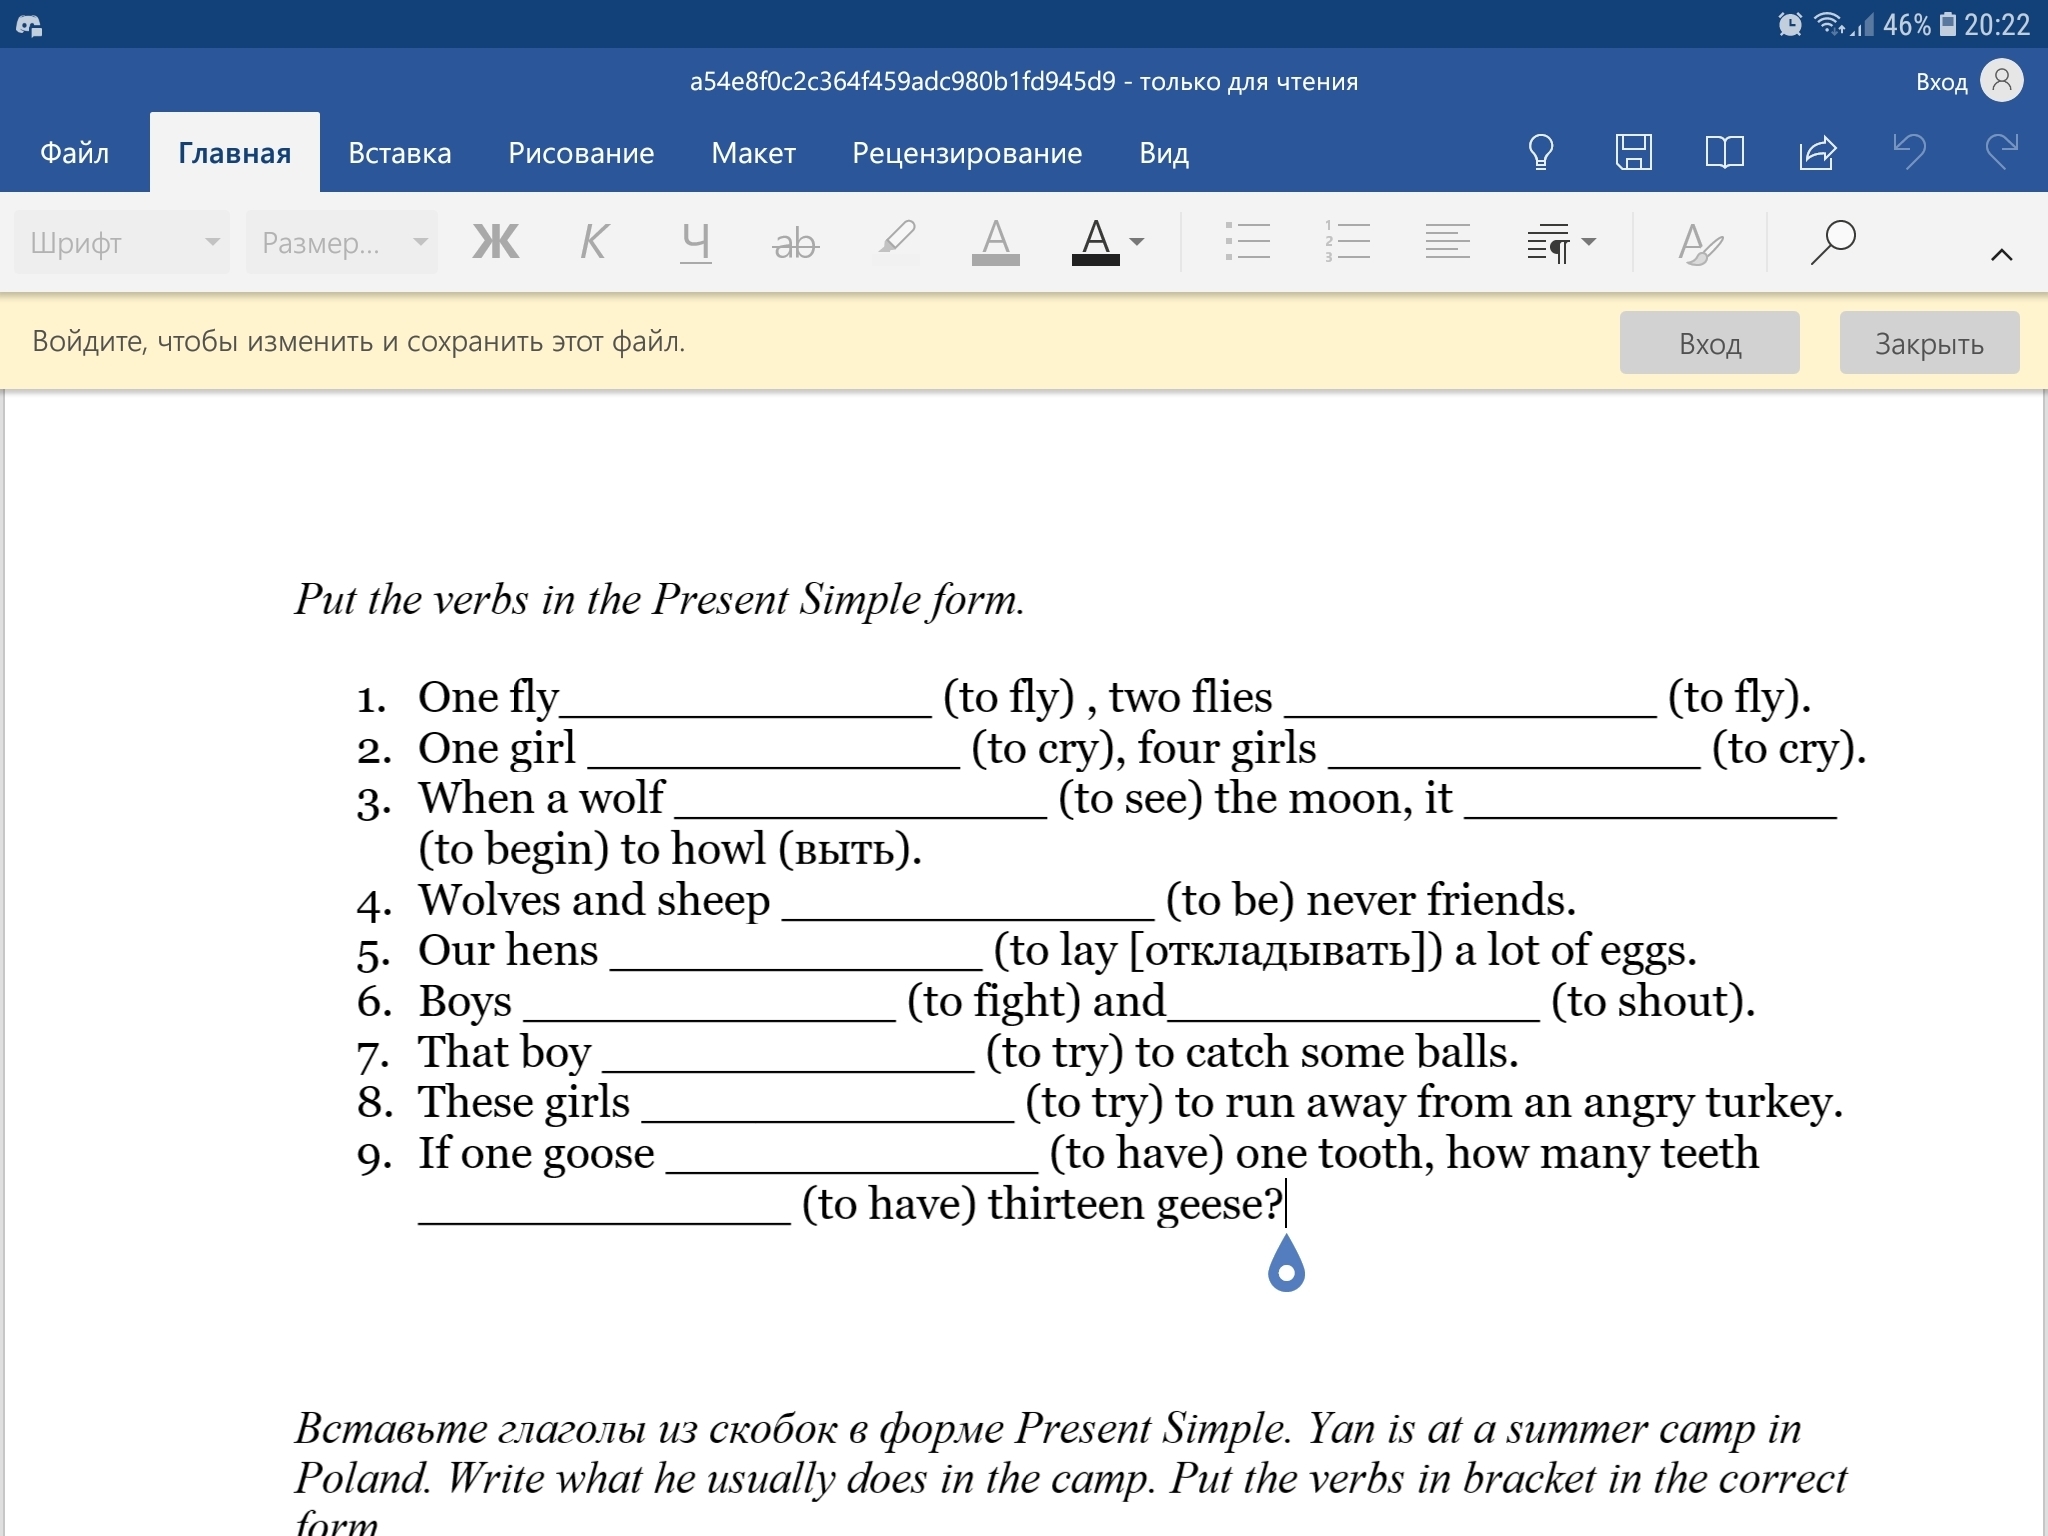Open the Рецензирование tab
Image resolution: width=2048 pixels, height=1536 pixels.
966,153
